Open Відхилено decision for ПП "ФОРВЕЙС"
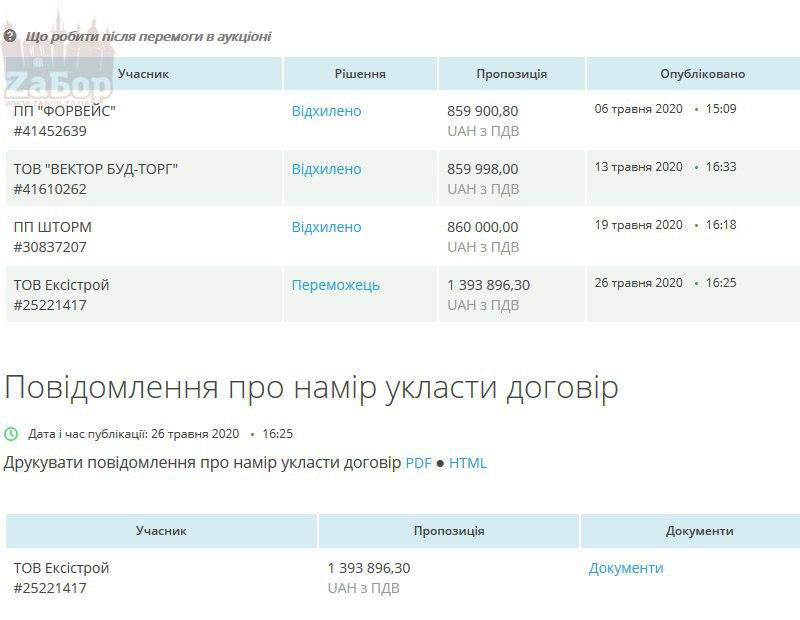This screenshot has width=800, height=620. 326,111
